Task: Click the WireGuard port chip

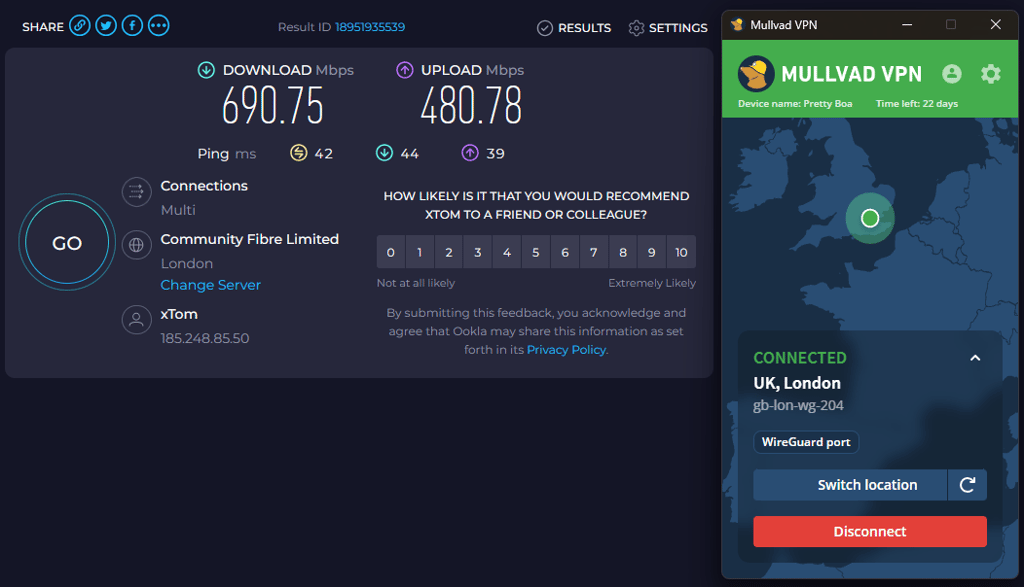Action: pos(806,442)
